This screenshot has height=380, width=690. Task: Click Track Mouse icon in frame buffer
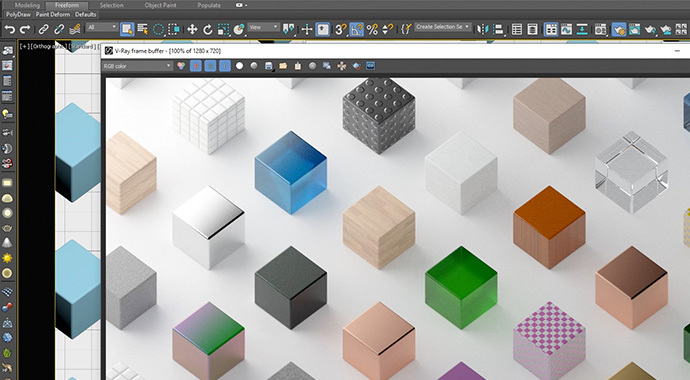[x=341, y=66]
